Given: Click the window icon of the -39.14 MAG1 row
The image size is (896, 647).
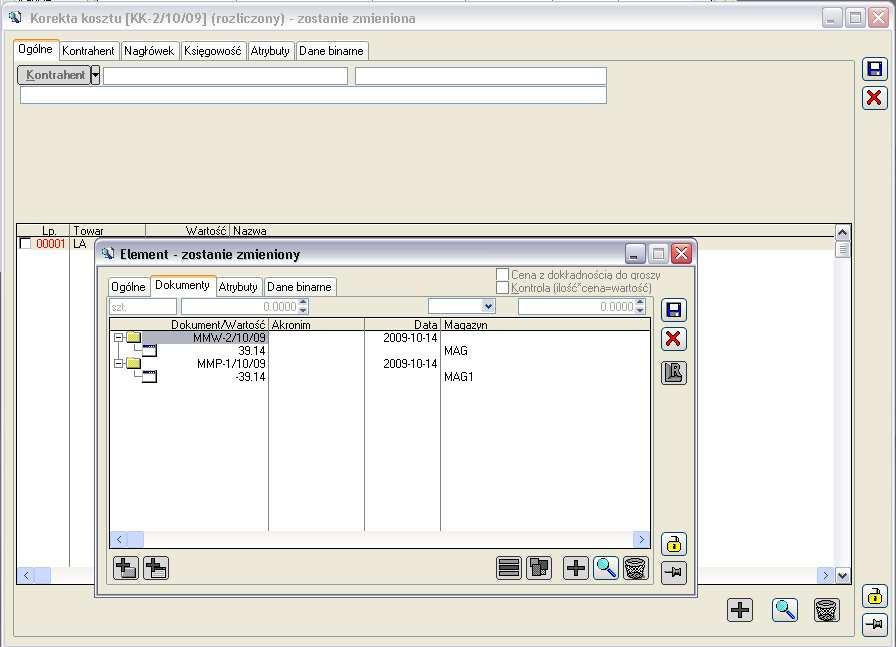Looking at the screenshot, I should tap(149, 376).
